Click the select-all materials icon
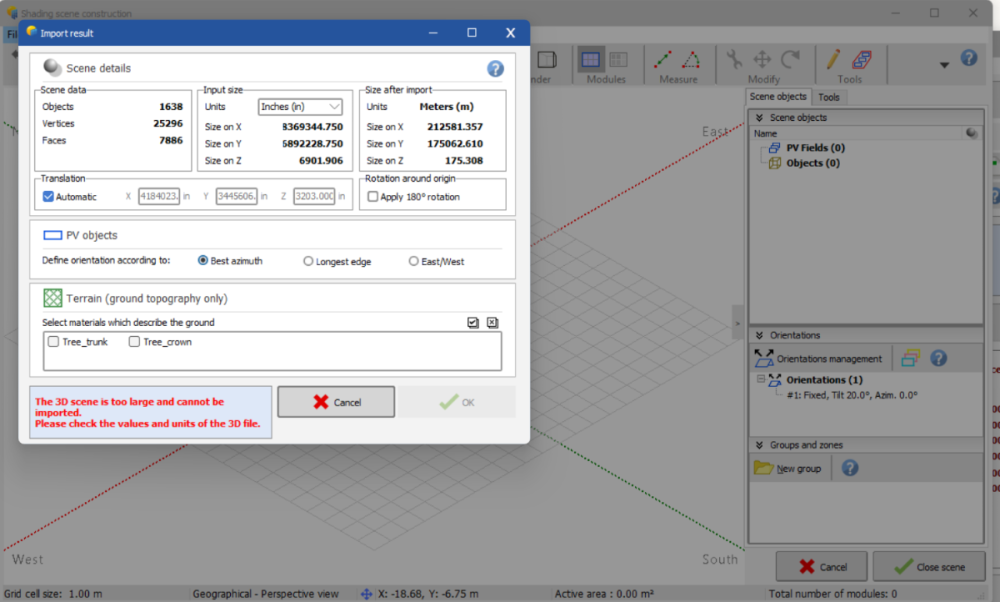 [473, 322]
